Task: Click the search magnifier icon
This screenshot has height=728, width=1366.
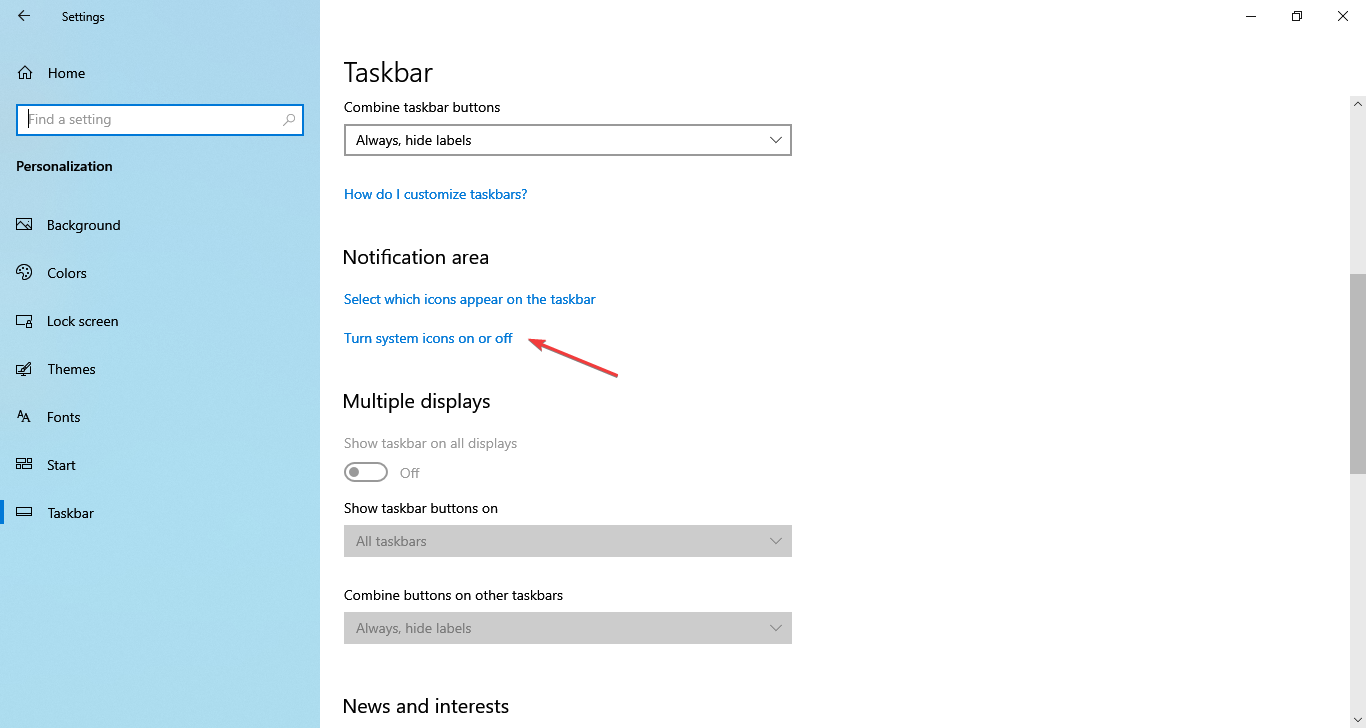Action: pos(289,120)
